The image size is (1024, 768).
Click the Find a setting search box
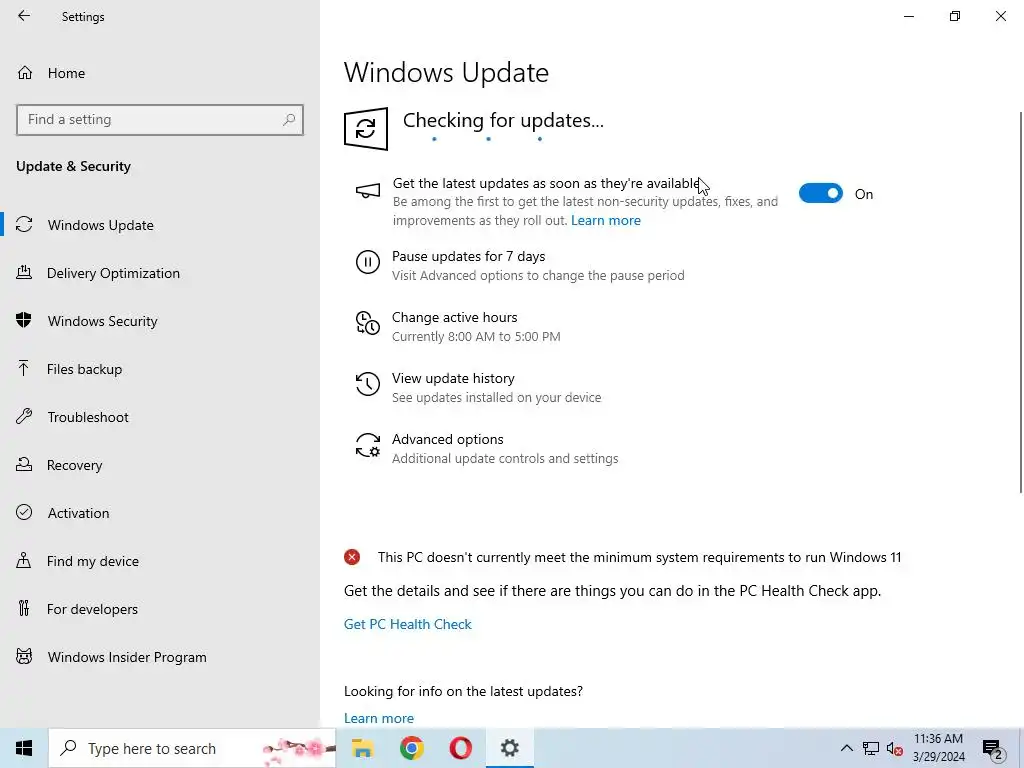point(160,120)
